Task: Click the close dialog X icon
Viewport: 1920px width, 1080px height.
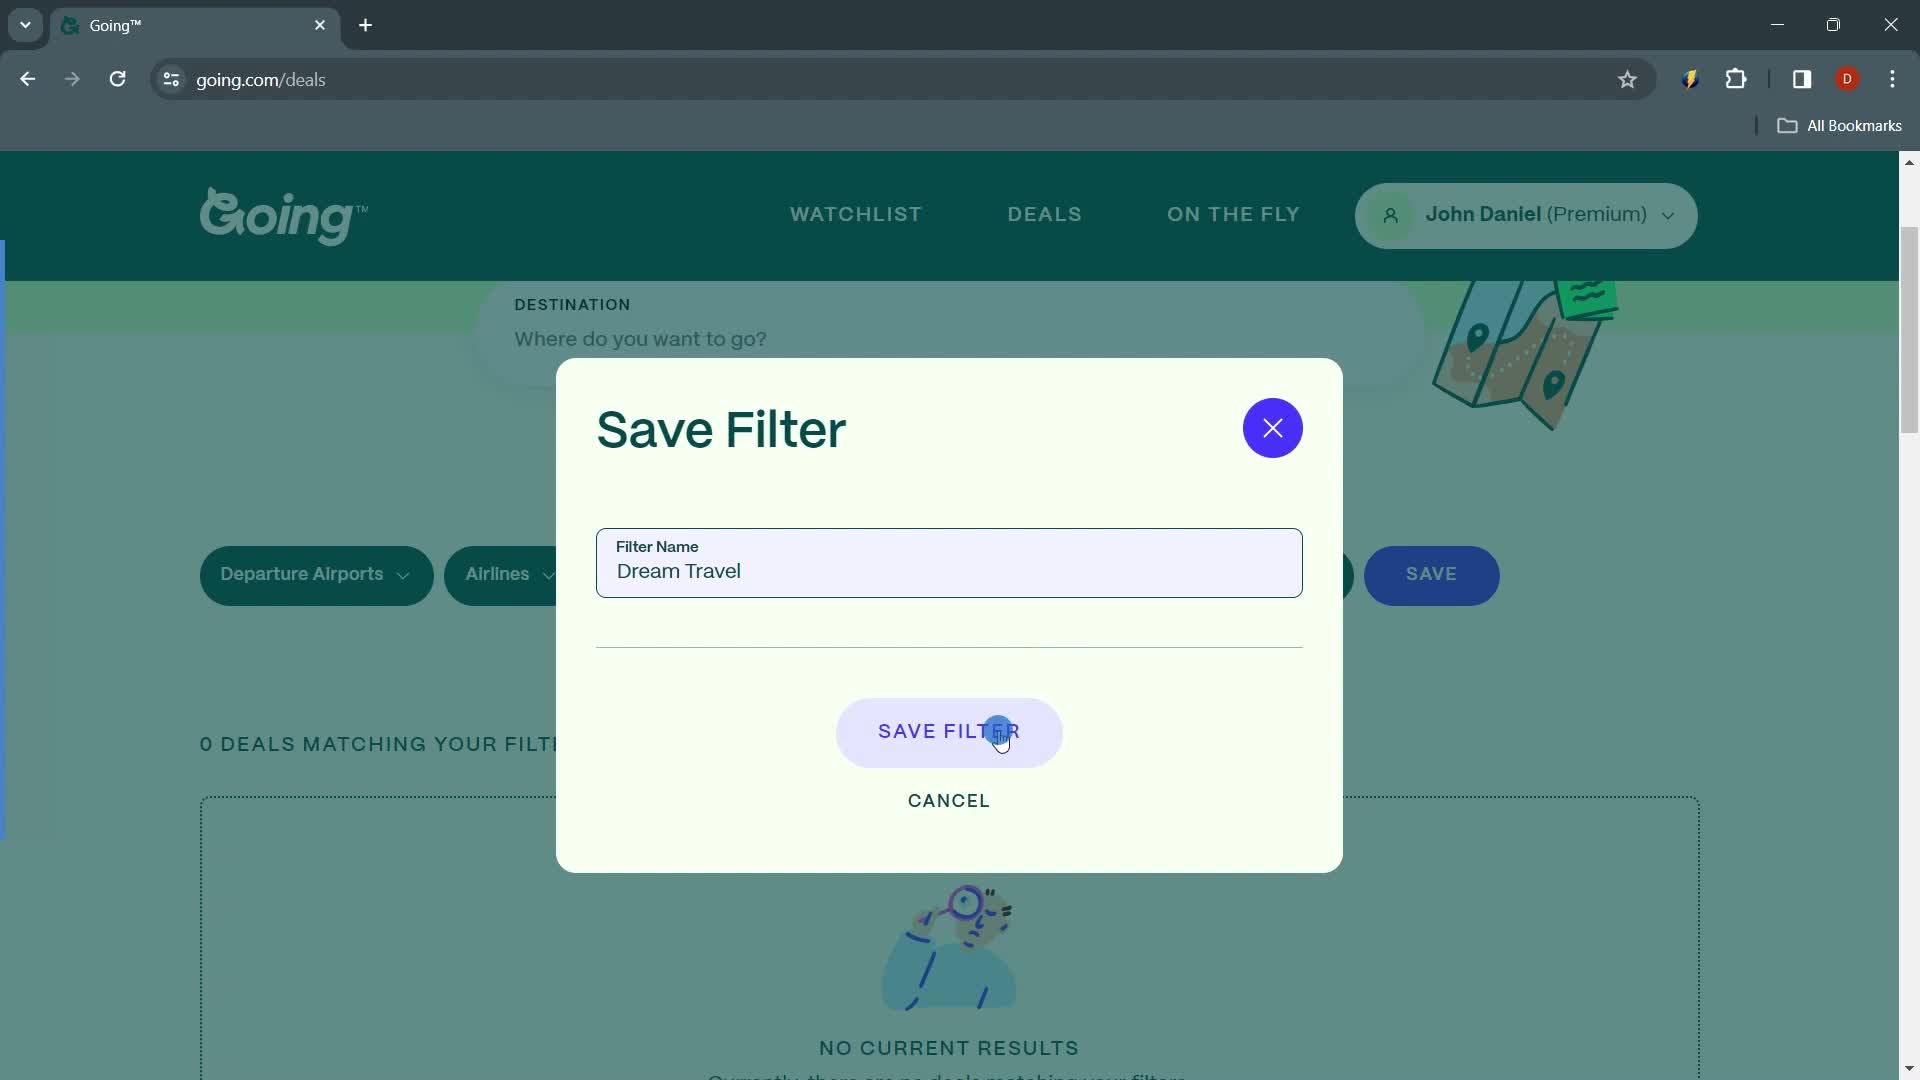Action: coord(1273,427)
